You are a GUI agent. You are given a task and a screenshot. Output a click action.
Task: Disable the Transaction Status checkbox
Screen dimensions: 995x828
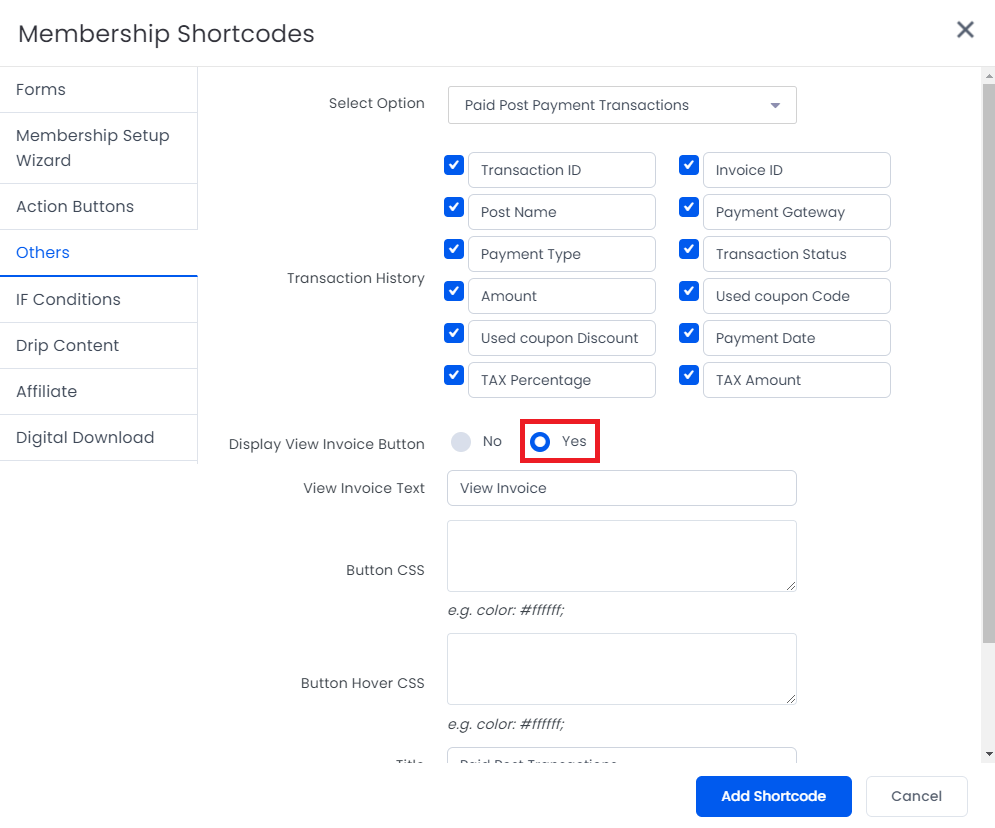click(689, 249)
